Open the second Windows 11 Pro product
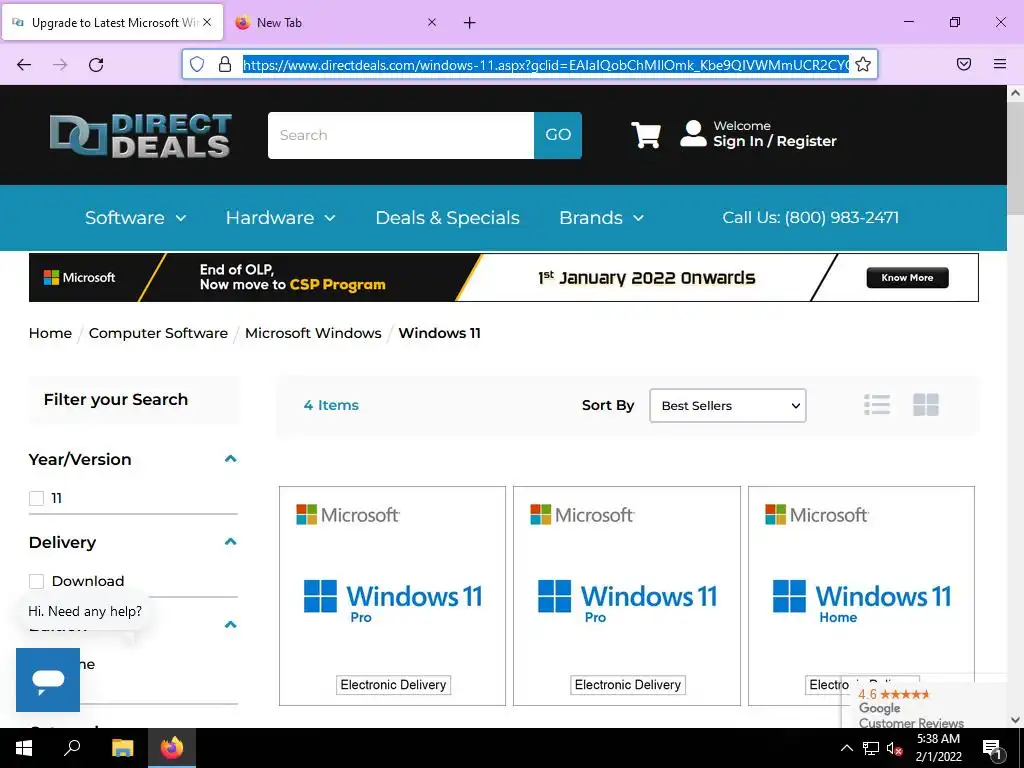Screen dimensions: 1024x768 click(627, 596)
